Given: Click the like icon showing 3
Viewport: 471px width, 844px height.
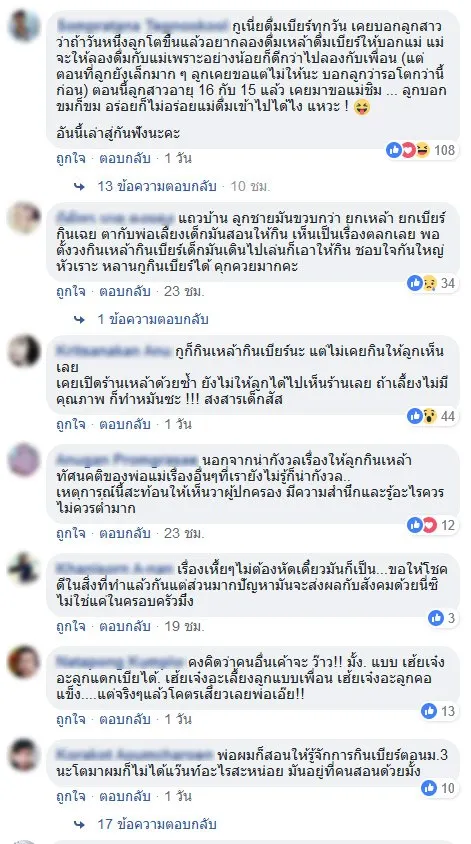Looking at the screenshot, I should pos(436,618).
